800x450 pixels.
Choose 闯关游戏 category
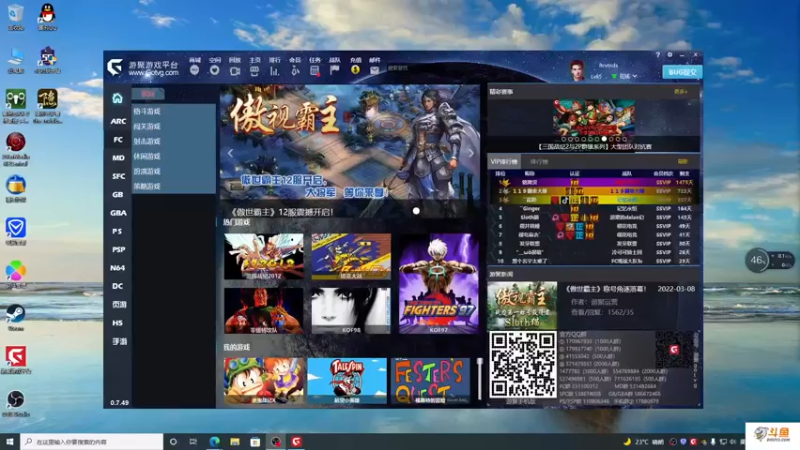pyautogui.click(x=147, y=126)
